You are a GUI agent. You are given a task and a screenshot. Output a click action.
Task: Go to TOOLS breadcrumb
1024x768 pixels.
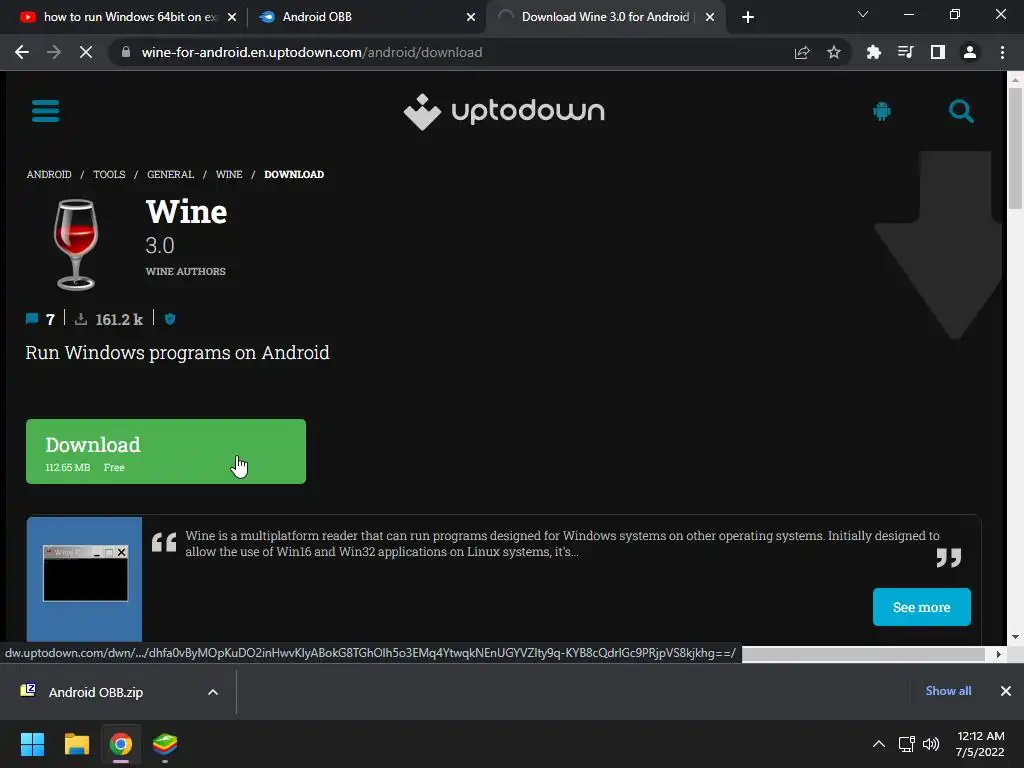pyautogui.click(x=109, y=174)
